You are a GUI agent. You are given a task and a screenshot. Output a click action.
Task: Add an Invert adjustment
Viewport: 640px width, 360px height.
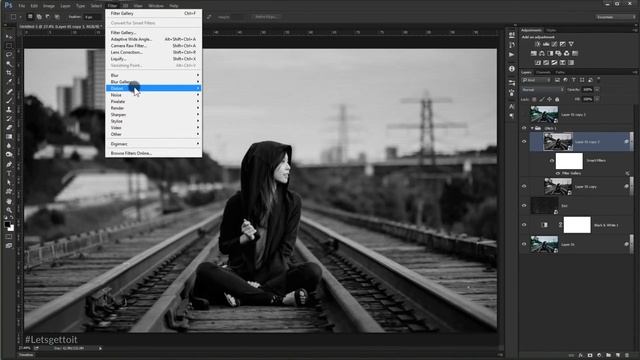click(538, 63)
